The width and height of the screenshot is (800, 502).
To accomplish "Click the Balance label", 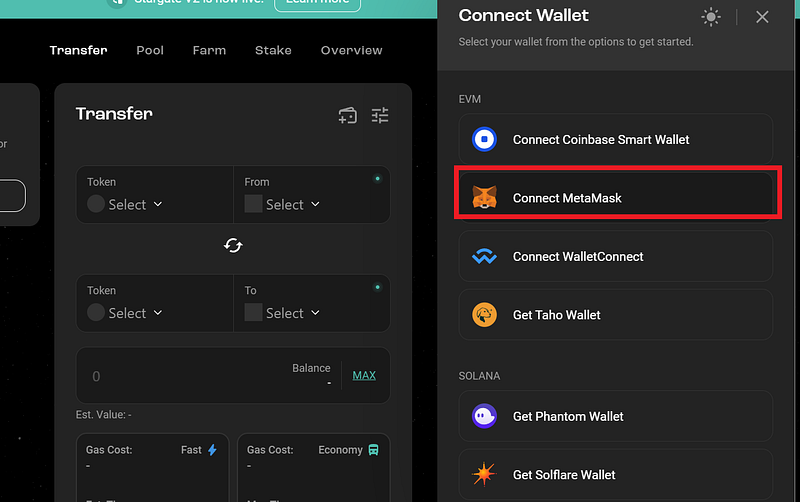I will click(311, 368).
